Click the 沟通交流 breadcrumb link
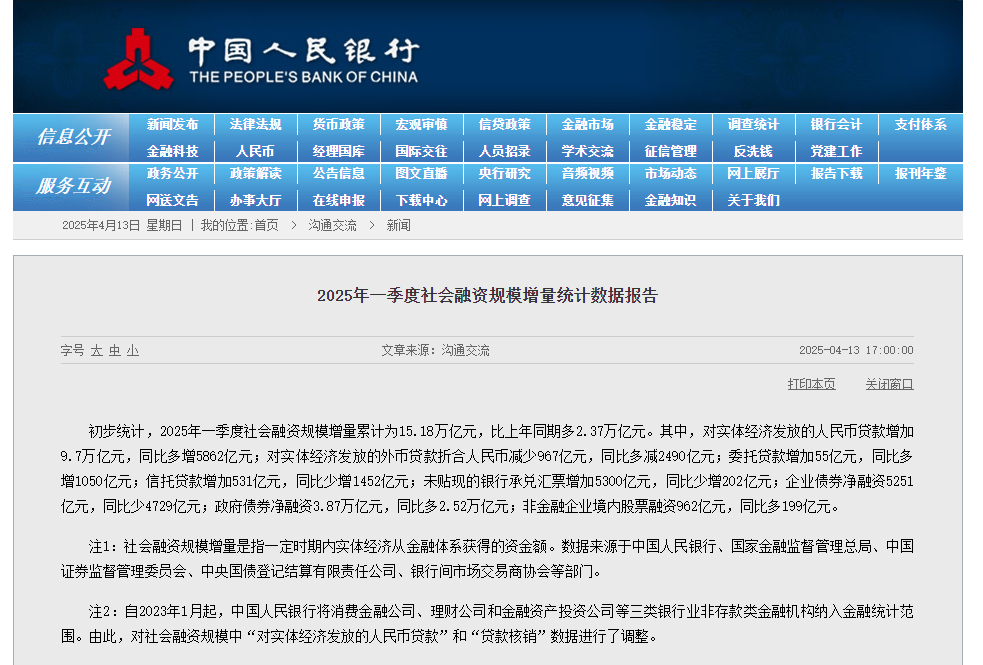Viewport: 983px width, 665px height. pos(332,226)
